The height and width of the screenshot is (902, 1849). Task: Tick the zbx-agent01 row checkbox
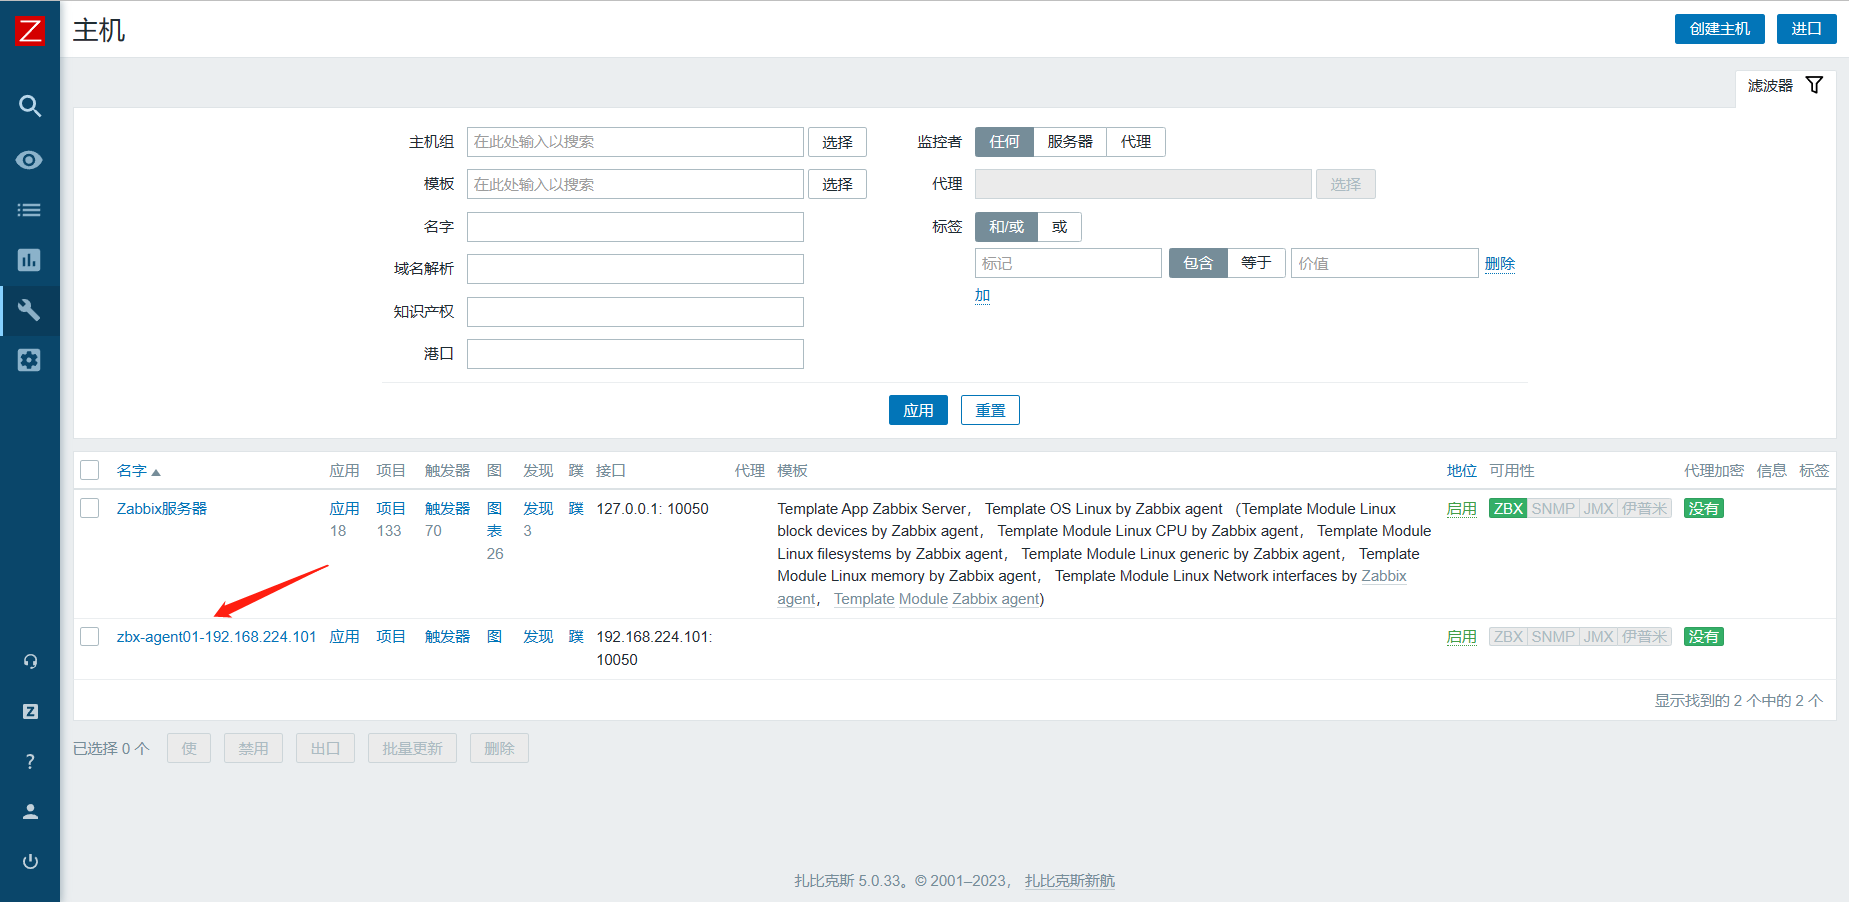pyautogui.click(x=90, y=636)
